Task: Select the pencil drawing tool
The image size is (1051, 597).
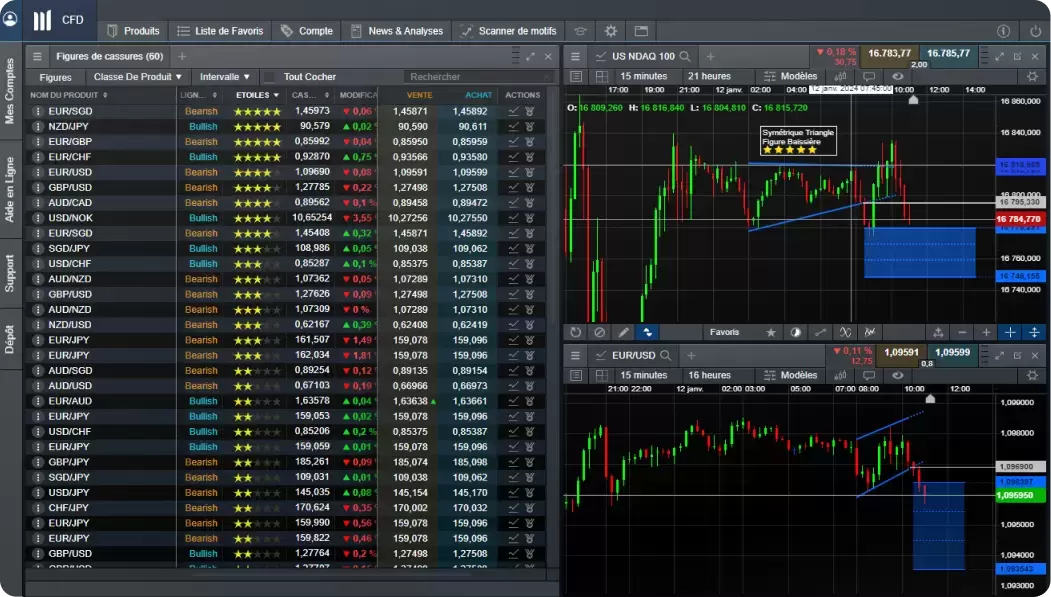Action: [623, 332]
